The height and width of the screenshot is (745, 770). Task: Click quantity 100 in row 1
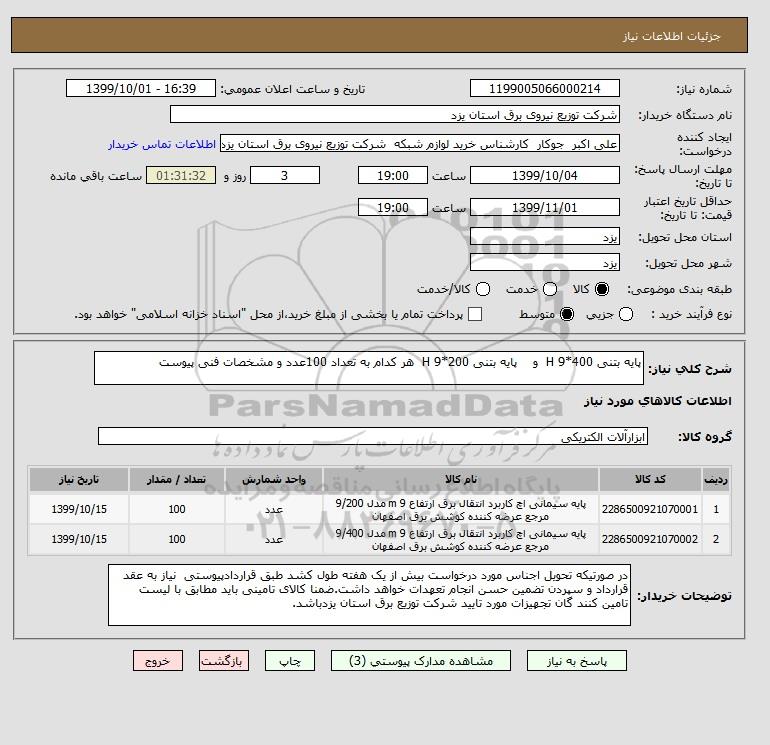177,509
